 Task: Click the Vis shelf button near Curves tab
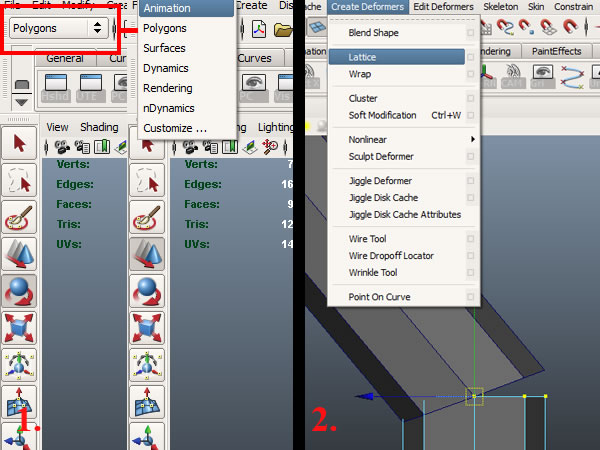tap(284, 88)
